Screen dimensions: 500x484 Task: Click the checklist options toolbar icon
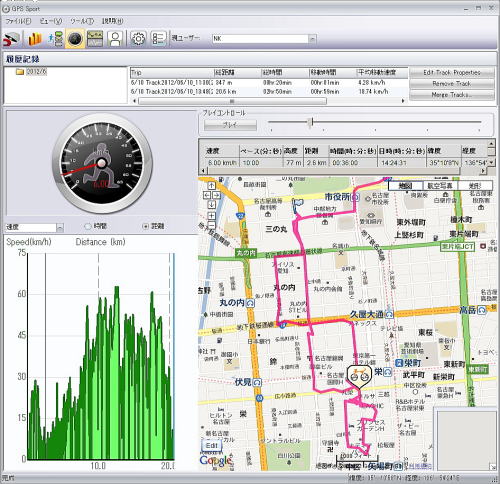158,39
